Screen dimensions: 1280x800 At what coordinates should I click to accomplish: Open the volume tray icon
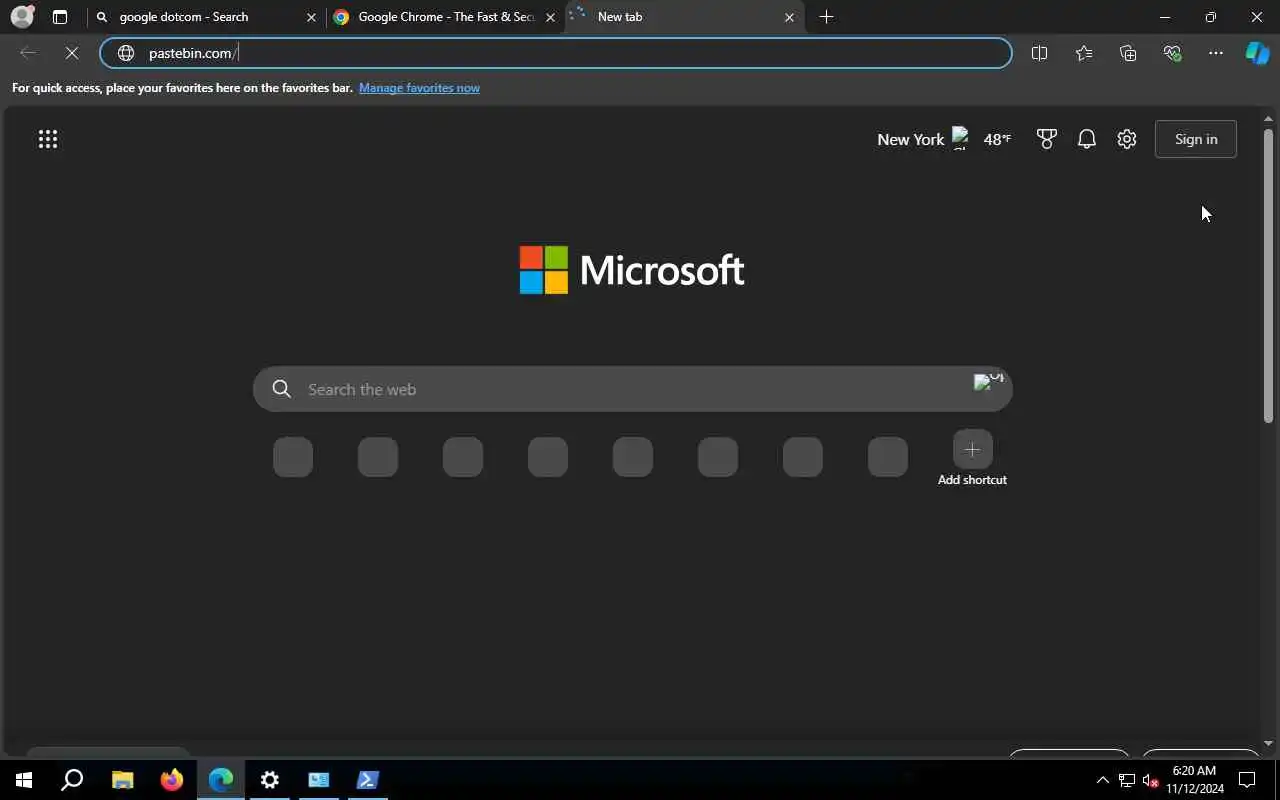pyautogui.click(x=1150, y=780)
